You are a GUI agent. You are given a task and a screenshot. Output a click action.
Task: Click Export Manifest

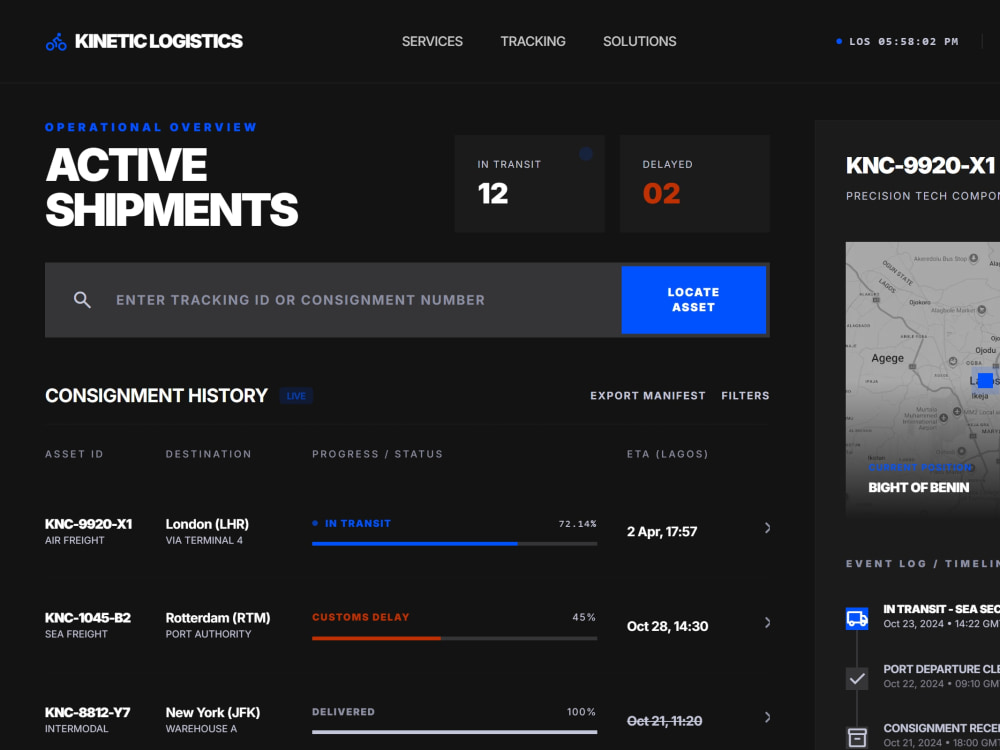click(648, 396)
